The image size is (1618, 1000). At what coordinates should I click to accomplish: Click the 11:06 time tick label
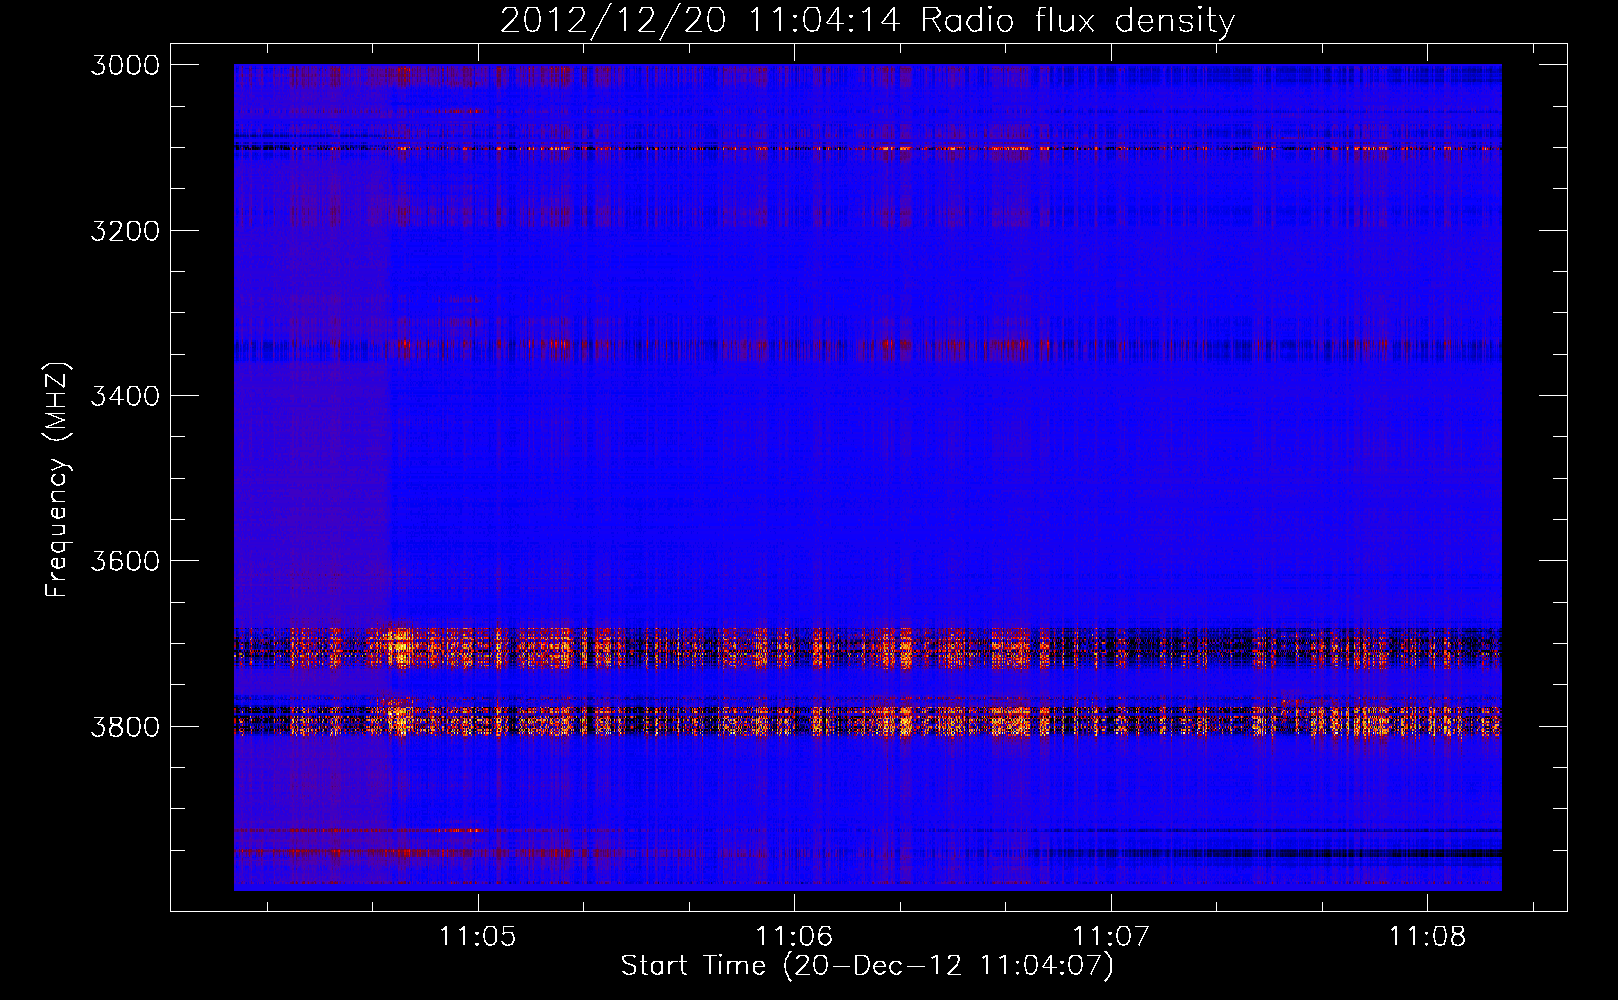click(794, 936)
